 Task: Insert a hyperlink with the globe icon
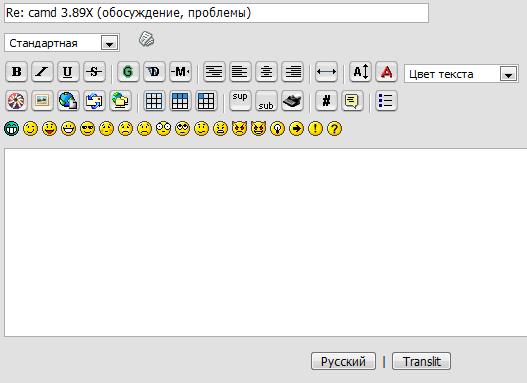[68, 100]
